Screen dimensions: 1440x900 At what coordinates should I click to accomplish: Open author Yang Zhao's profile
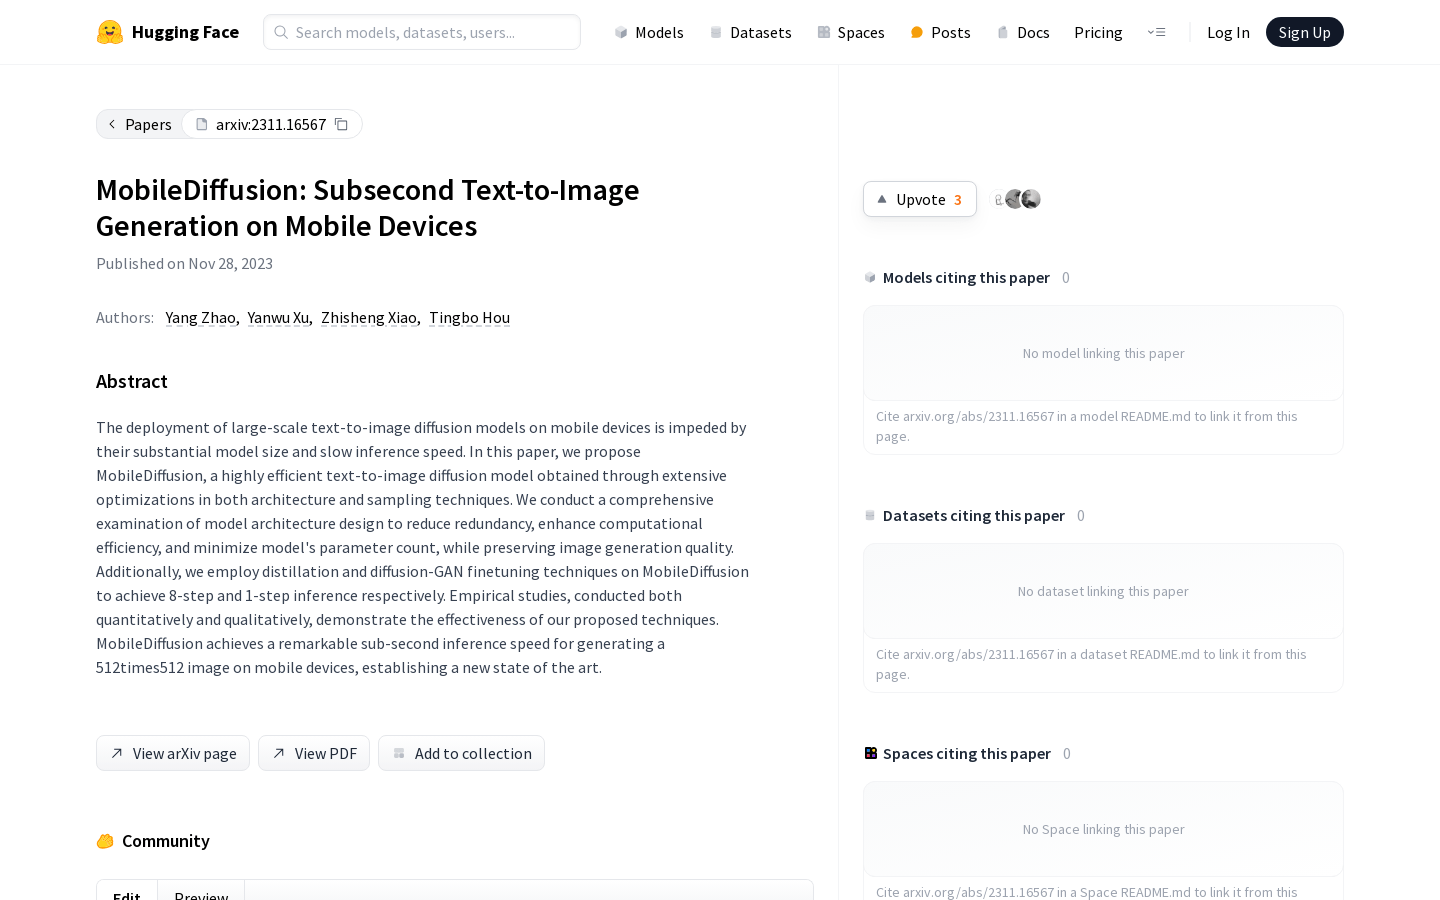[200, 317]
